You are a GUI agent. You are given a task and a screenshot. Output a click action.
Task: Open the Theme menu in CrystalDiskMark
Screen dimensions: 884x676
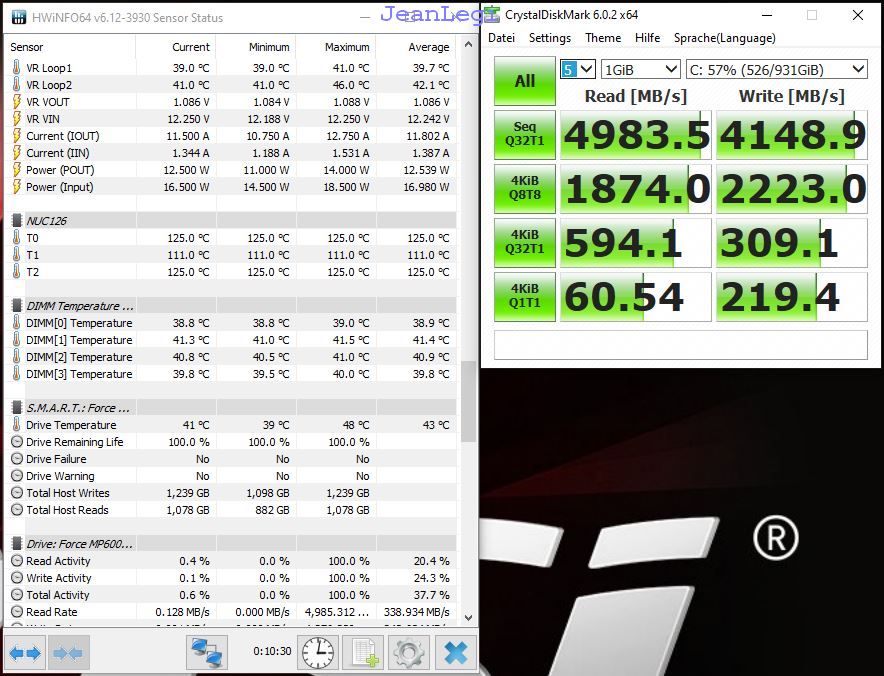click(603, 38)
